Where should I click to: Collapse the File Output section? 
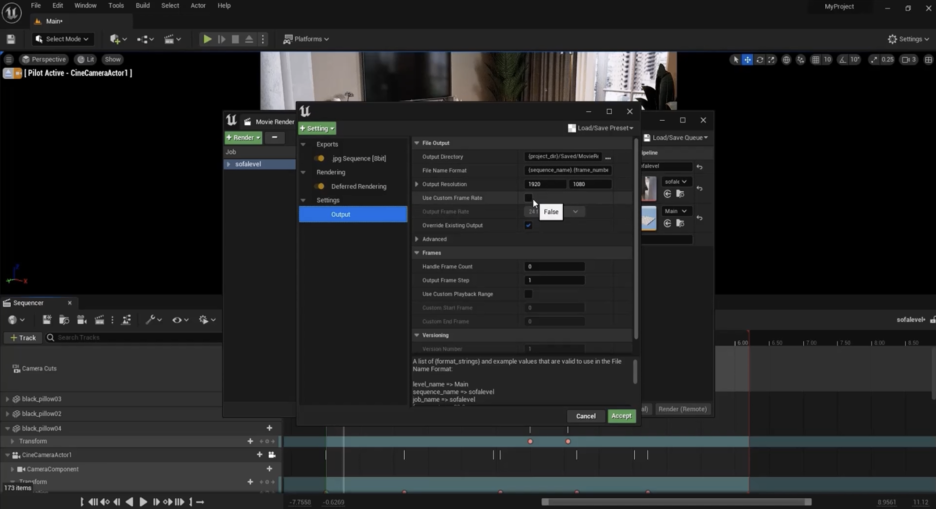[417, 143]
